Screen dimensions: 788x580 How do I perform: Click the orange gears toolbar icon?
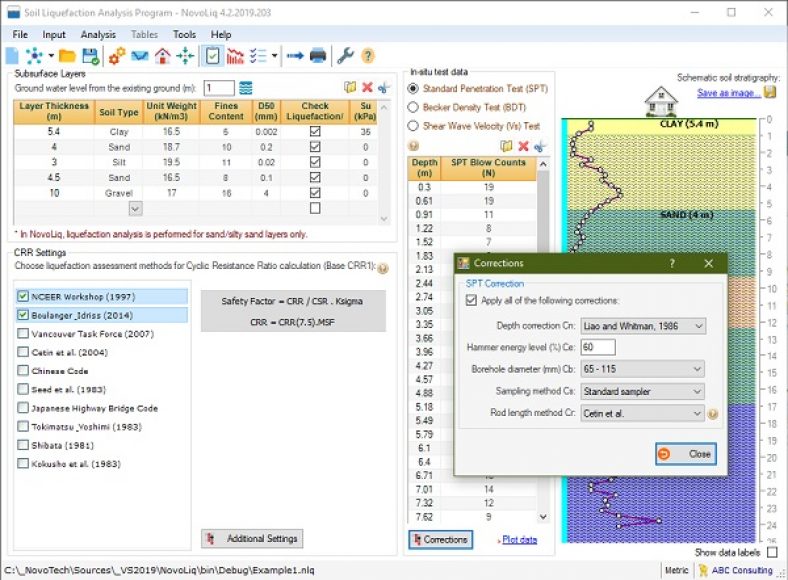pyautogui.click(x=117, y=56)
